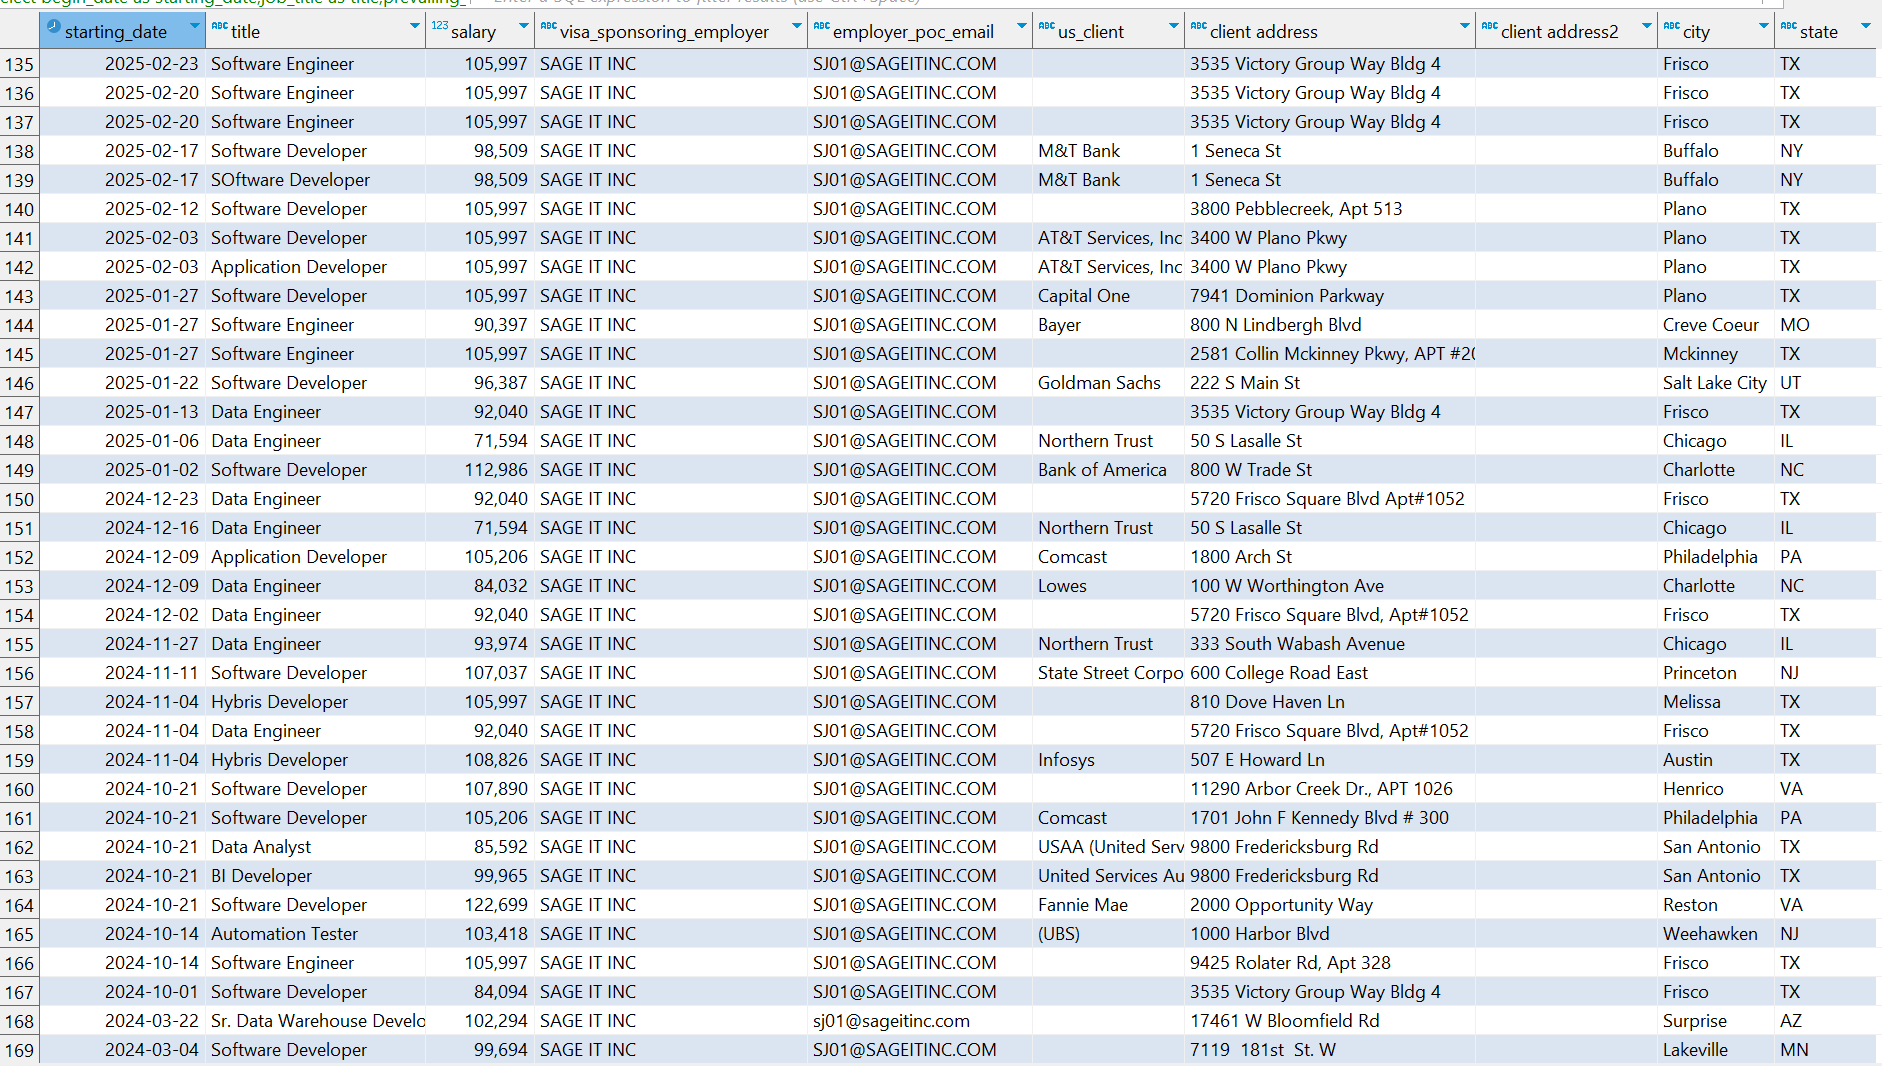The width and height of the screenshot is (1882, 1066).
Task: Select the salary cell 96,387
Action: (x=480, y=383)
